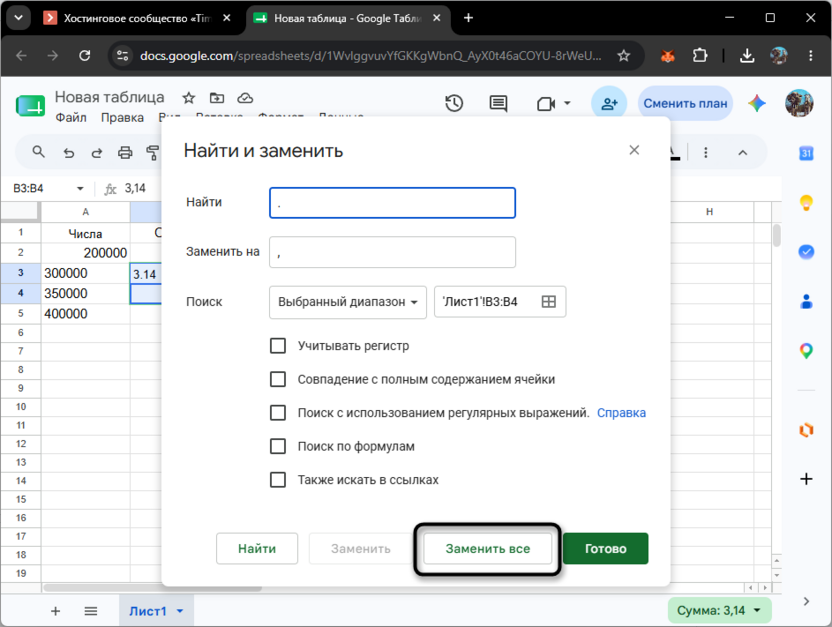Select Новая таблица browser tab

point(349,18)
